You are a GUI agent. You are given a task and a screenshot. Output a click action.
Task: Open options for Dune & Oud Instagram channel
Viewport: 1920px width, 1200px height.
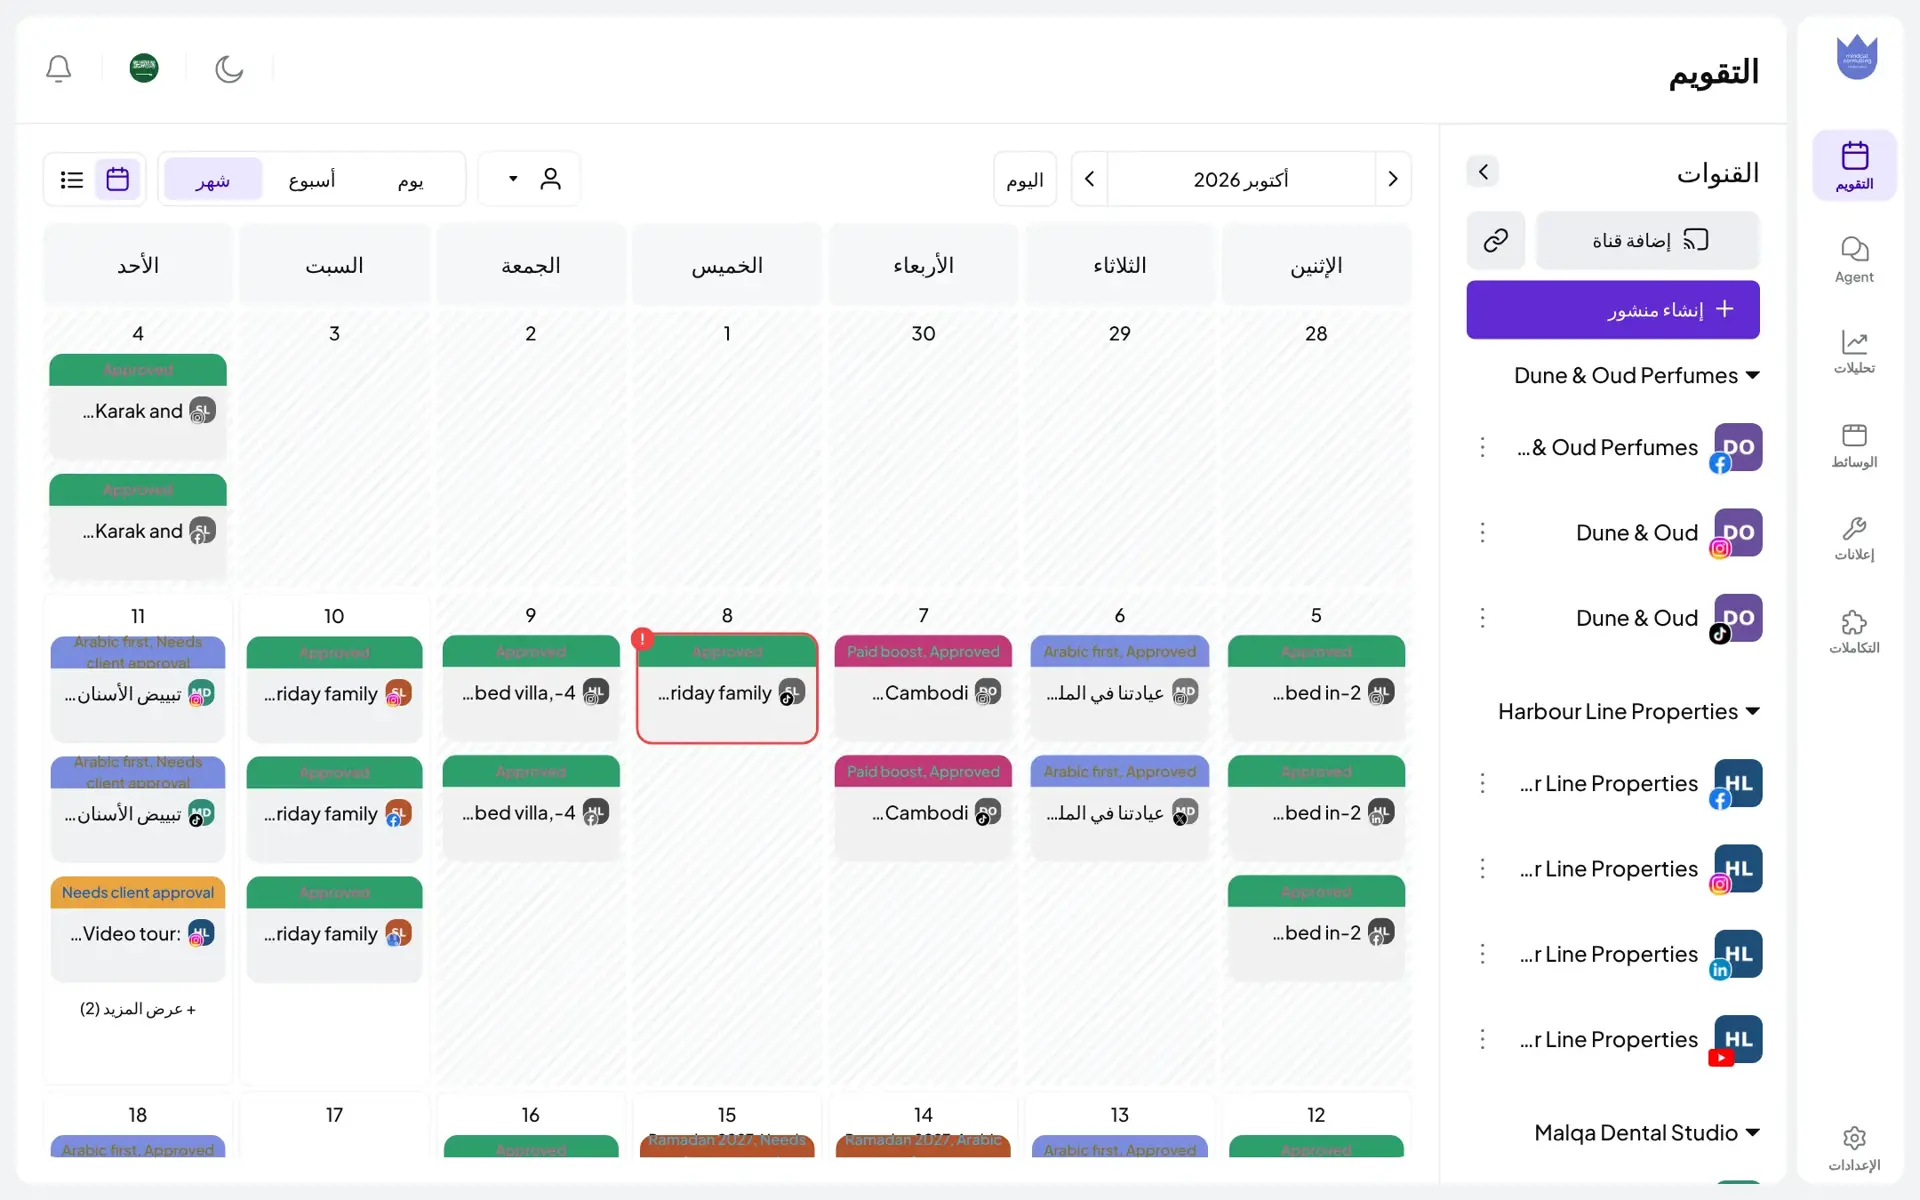click(x=1483, y=533)
